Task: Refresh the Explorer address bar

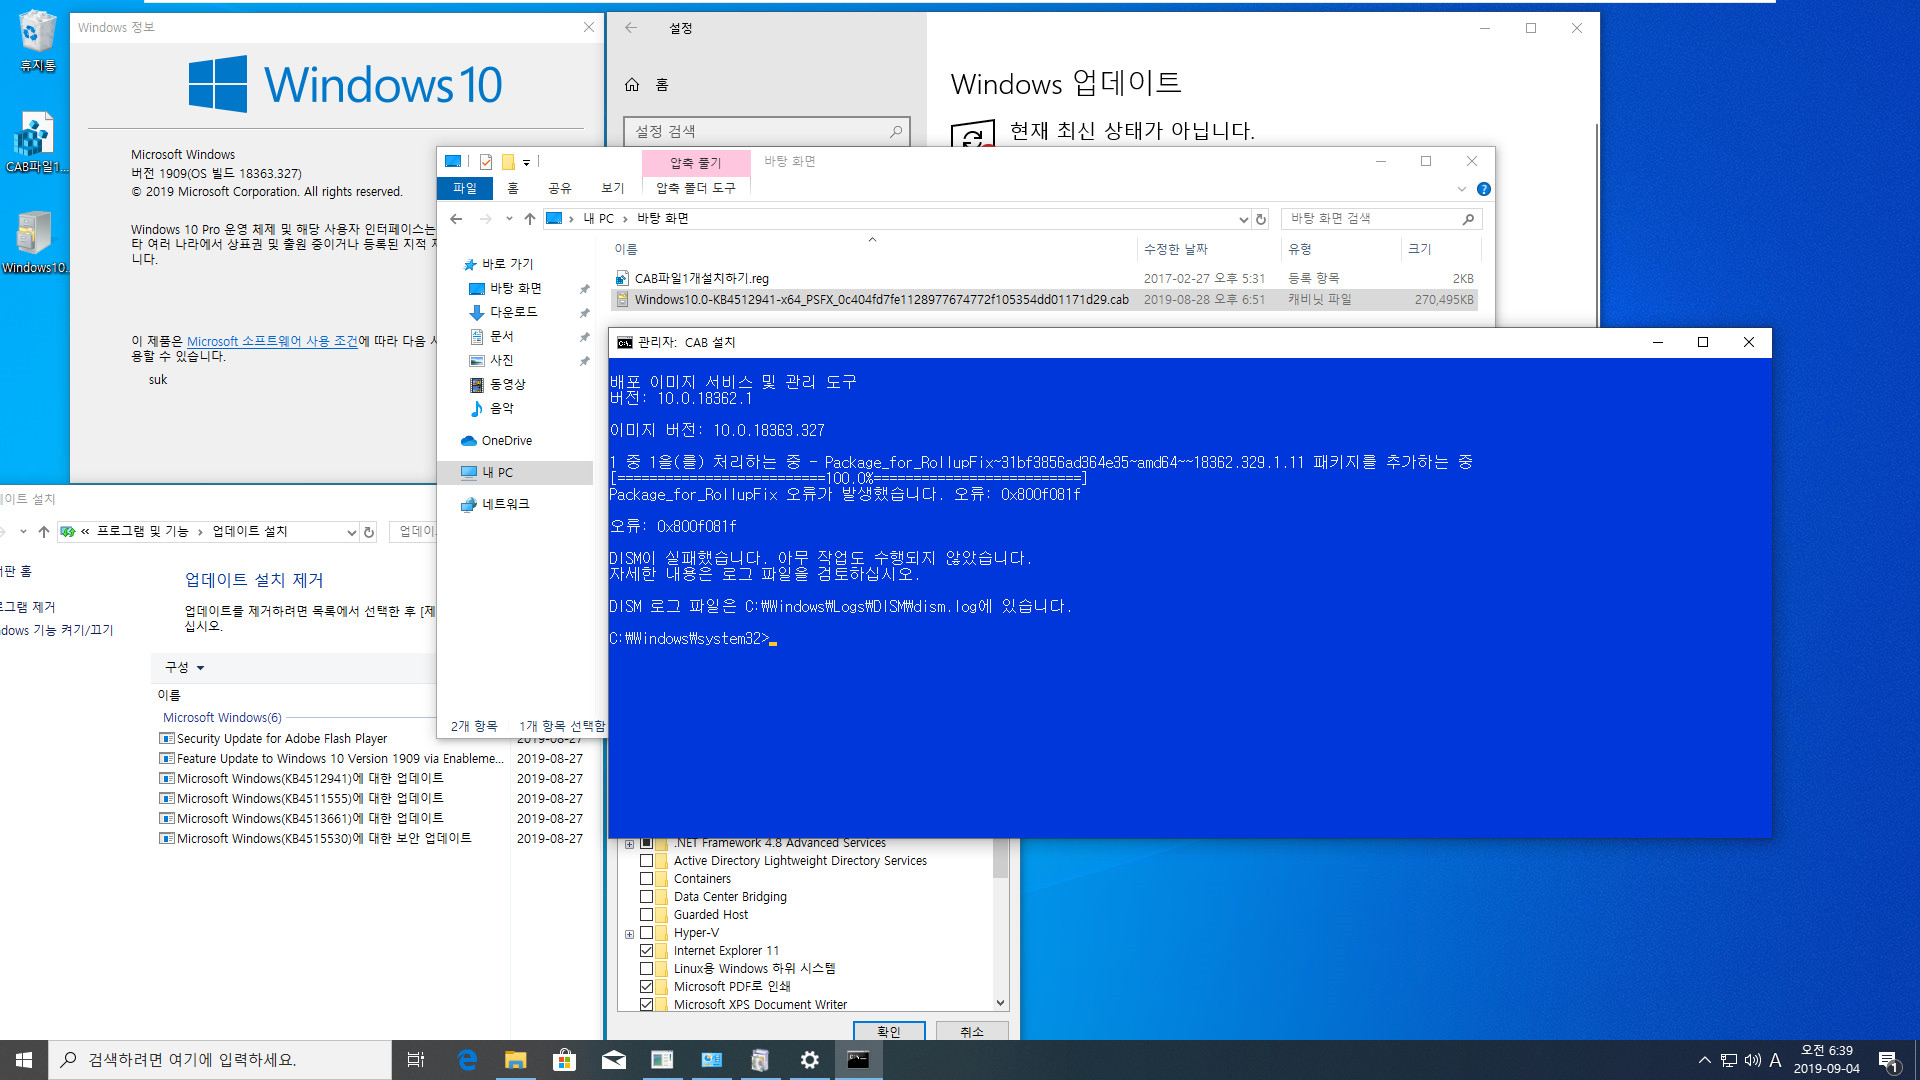Action: pyautogui.click(x=1261, y=219)
